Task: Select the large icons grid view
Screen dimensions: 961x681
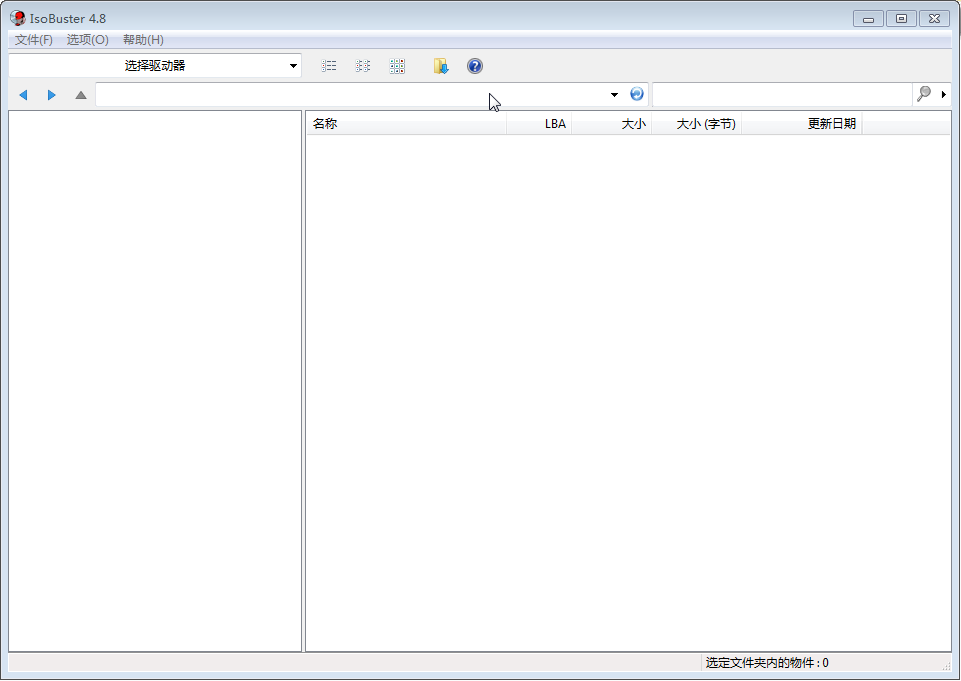Action: pyautogui.click(x=397, y=66)
